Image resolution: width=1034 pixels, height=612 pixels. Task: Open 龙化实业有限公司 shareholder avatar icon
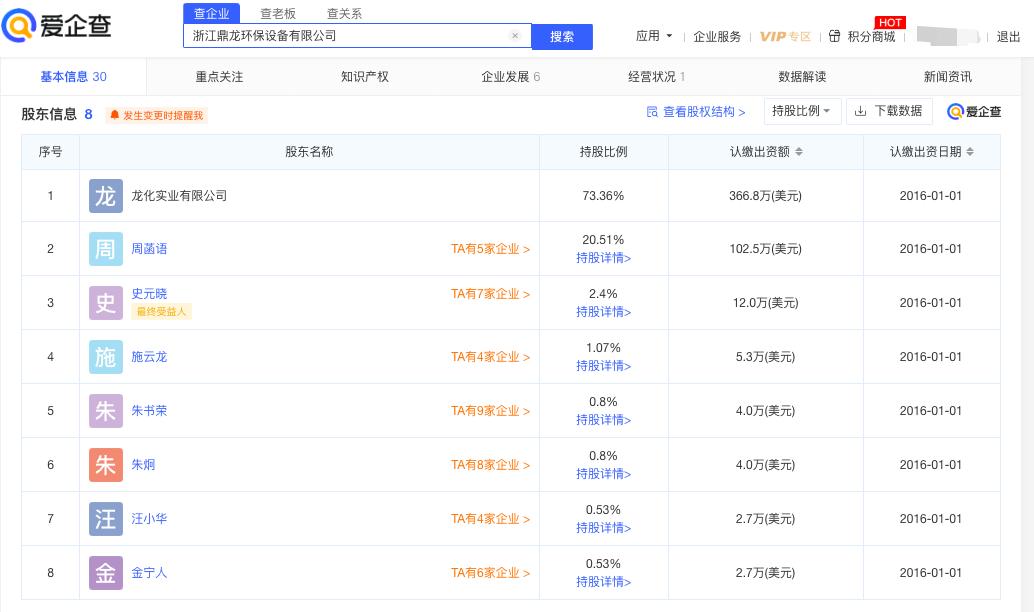105,195
